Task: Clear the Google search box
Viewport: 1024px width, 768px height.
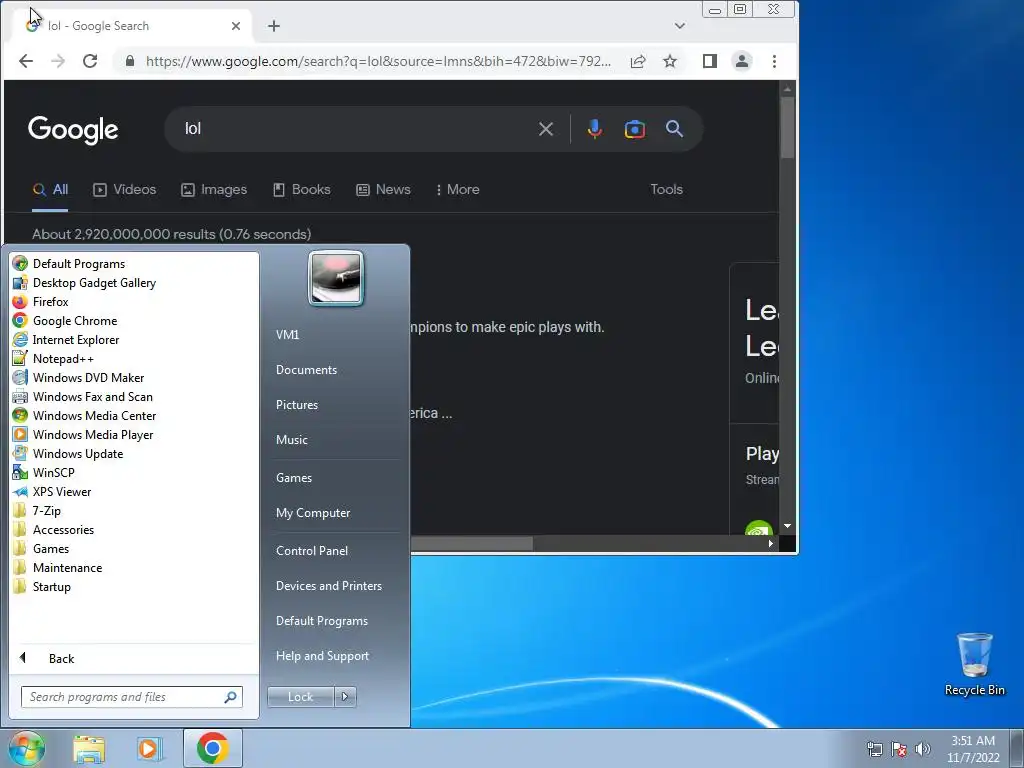Action: 546,129
